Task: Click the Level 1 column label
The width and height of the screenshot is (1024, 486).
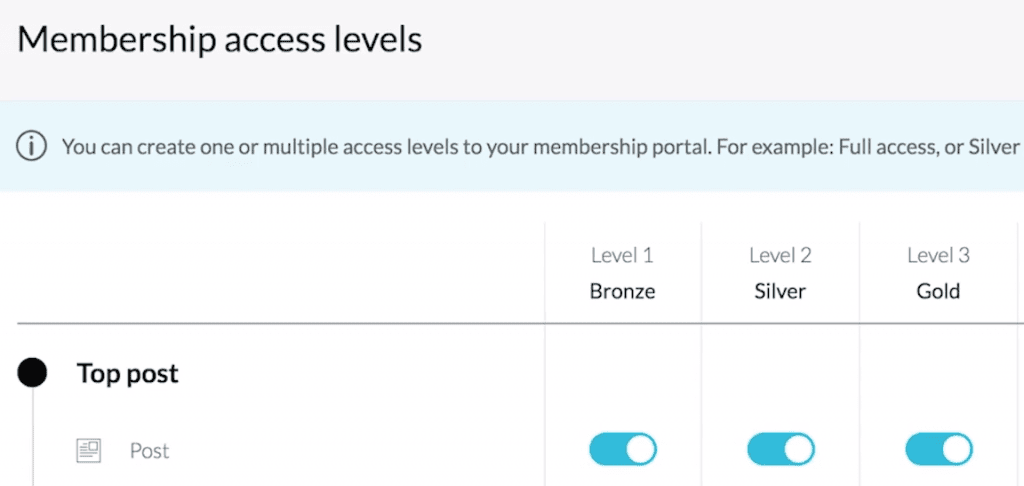Action: tap(622, 255)
